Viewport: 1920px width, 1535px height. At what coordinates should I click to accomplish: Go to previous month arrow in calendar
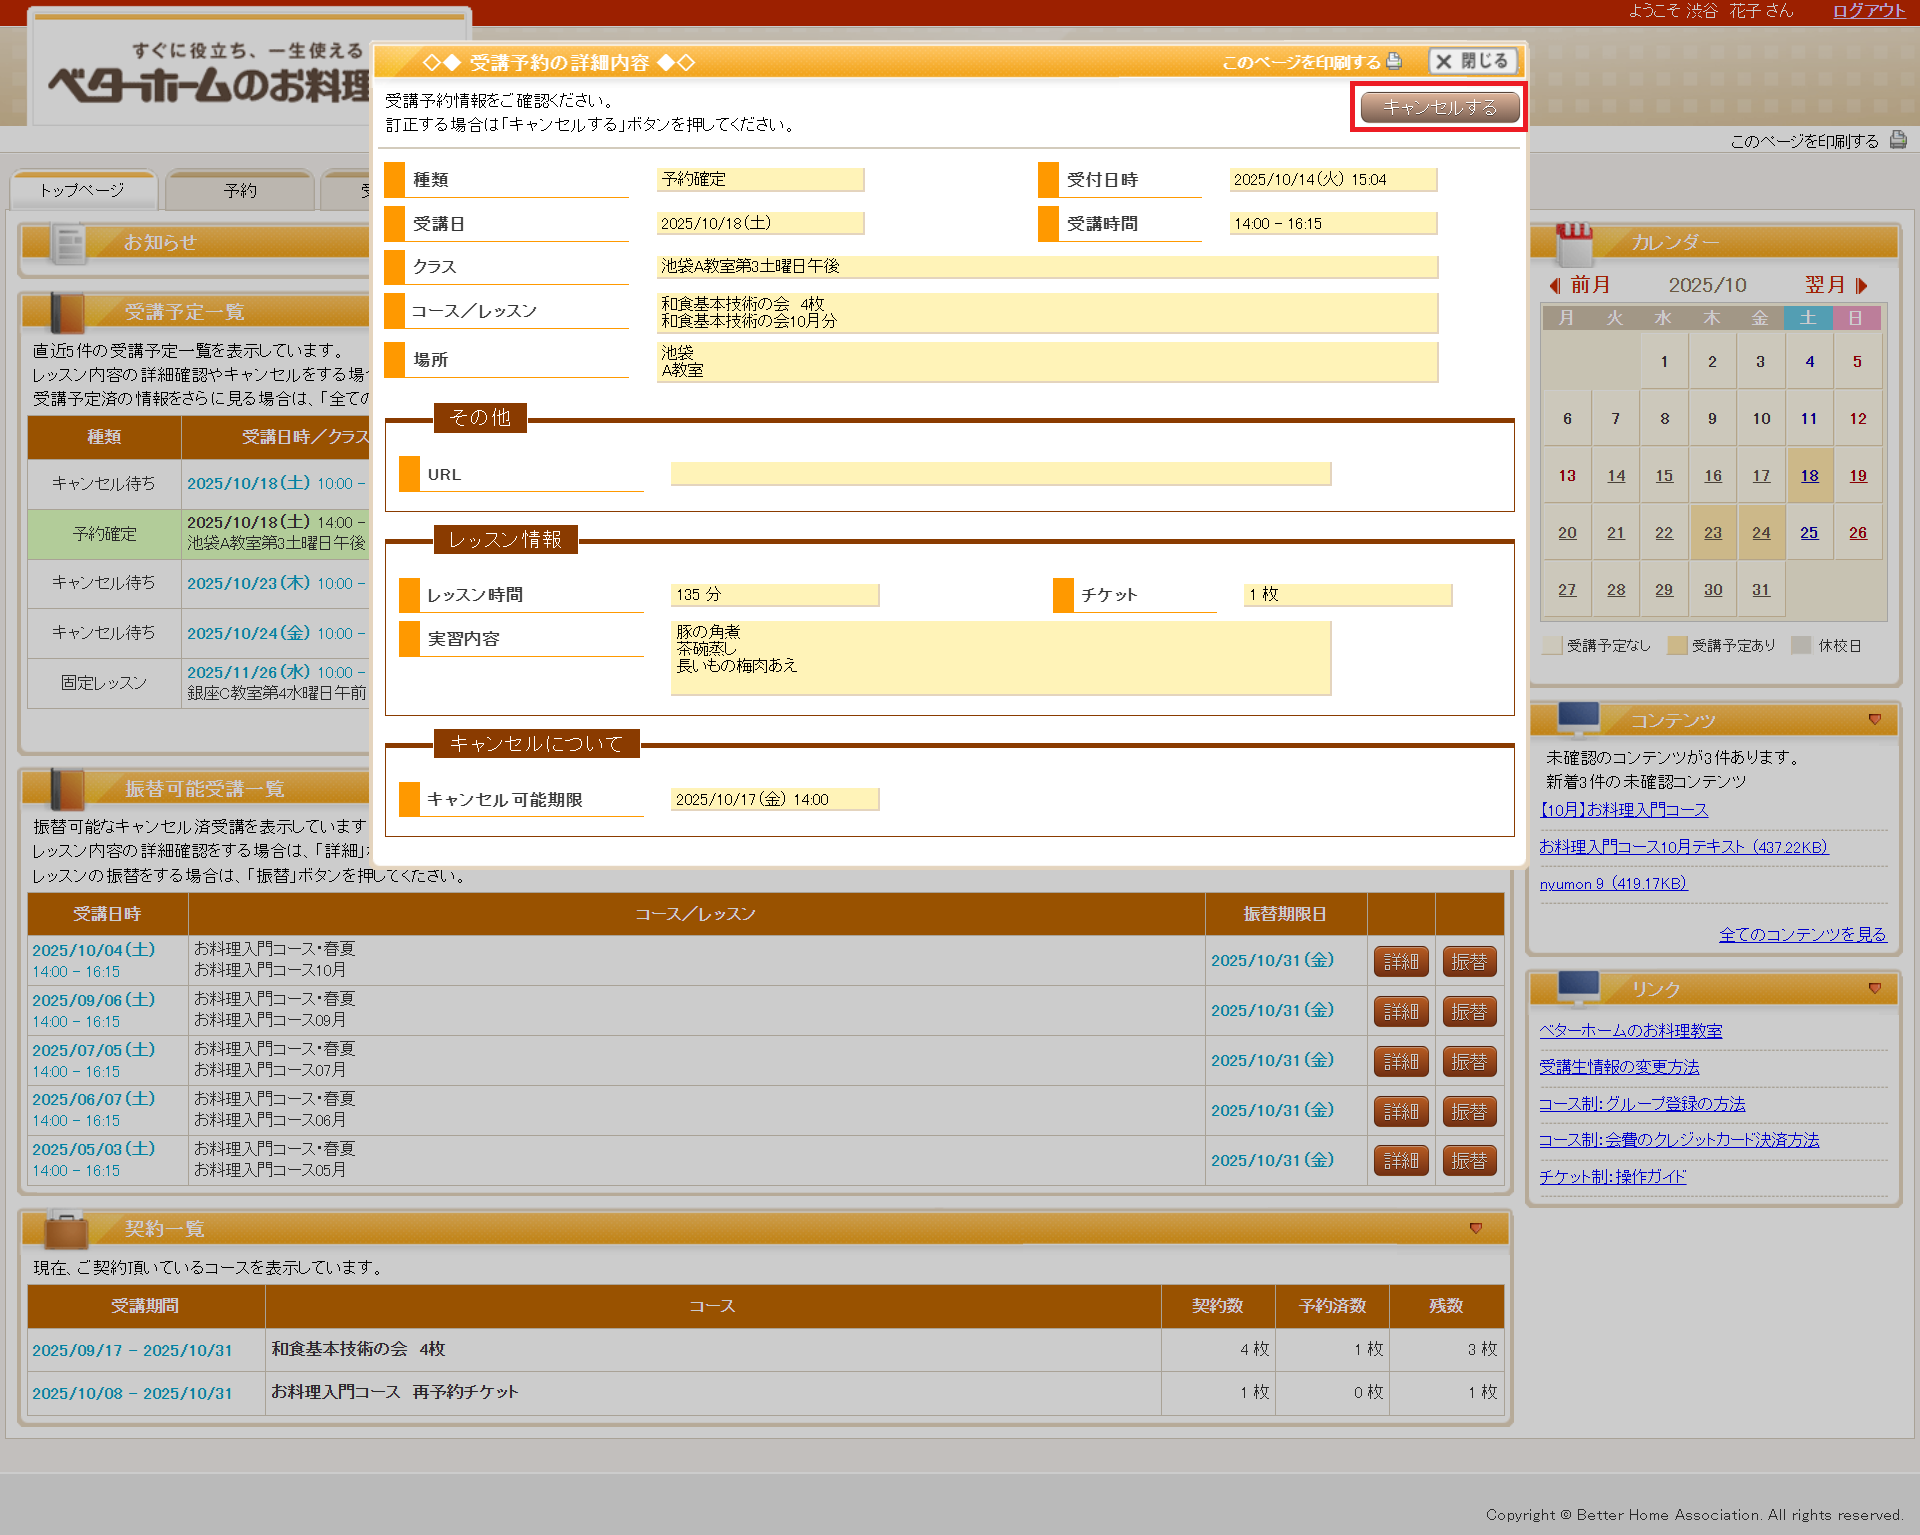[x=1555, y=286]
